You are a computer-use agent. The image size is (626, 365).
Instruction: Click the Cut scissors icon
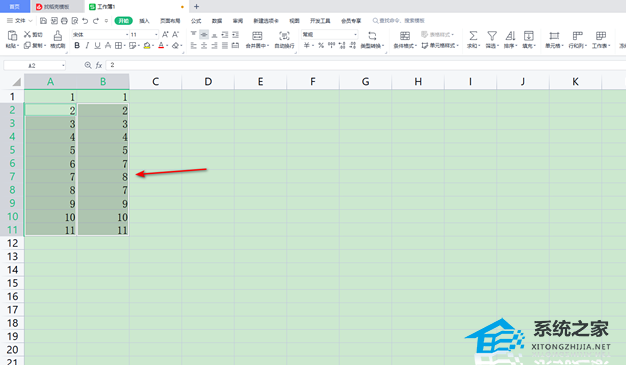(x=28, y=34)
